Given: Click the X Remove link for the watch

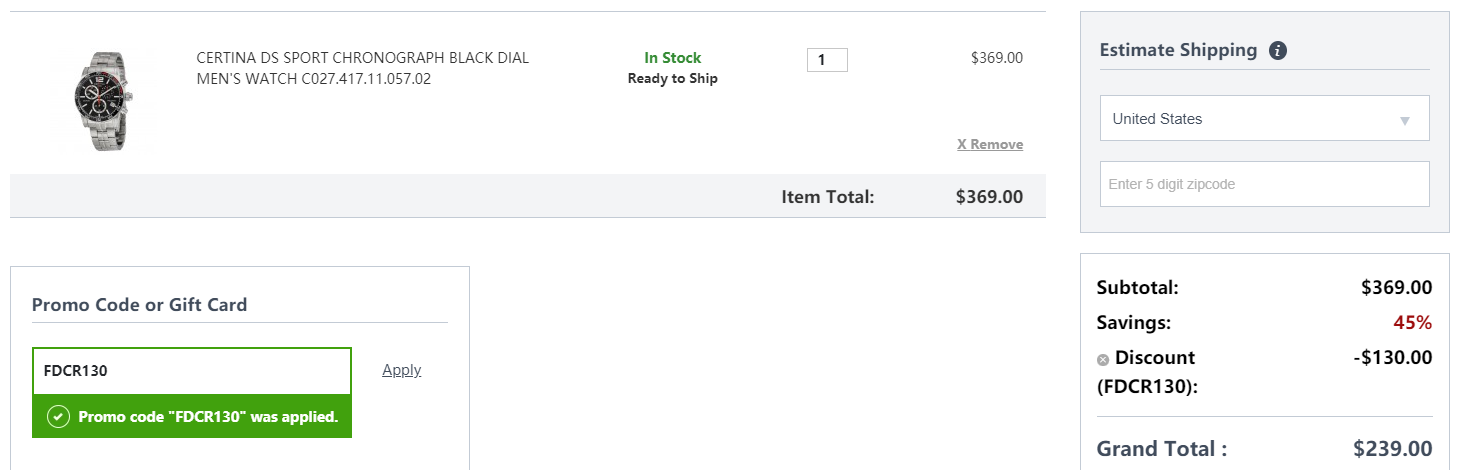Looking at the screenshot, I should [990, 144].
